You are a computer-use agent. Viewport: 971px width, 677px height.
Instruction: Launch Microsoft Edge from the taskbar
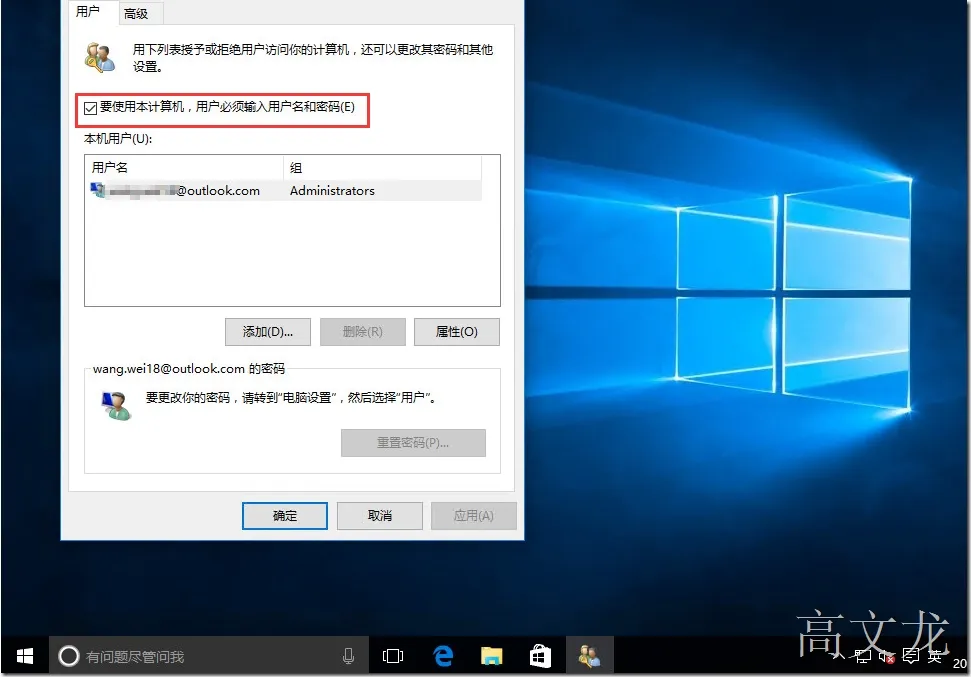443,656
